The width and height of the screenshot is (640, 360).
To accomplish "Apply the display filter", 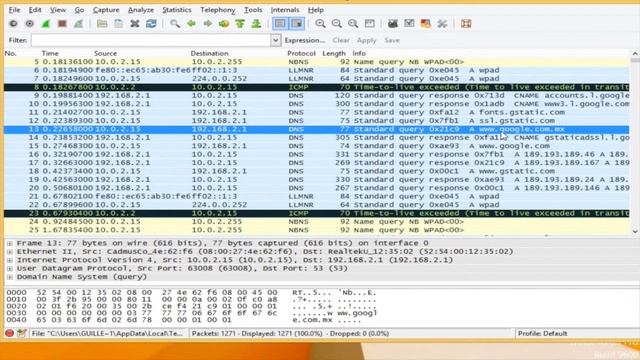I will pos(366,40).
